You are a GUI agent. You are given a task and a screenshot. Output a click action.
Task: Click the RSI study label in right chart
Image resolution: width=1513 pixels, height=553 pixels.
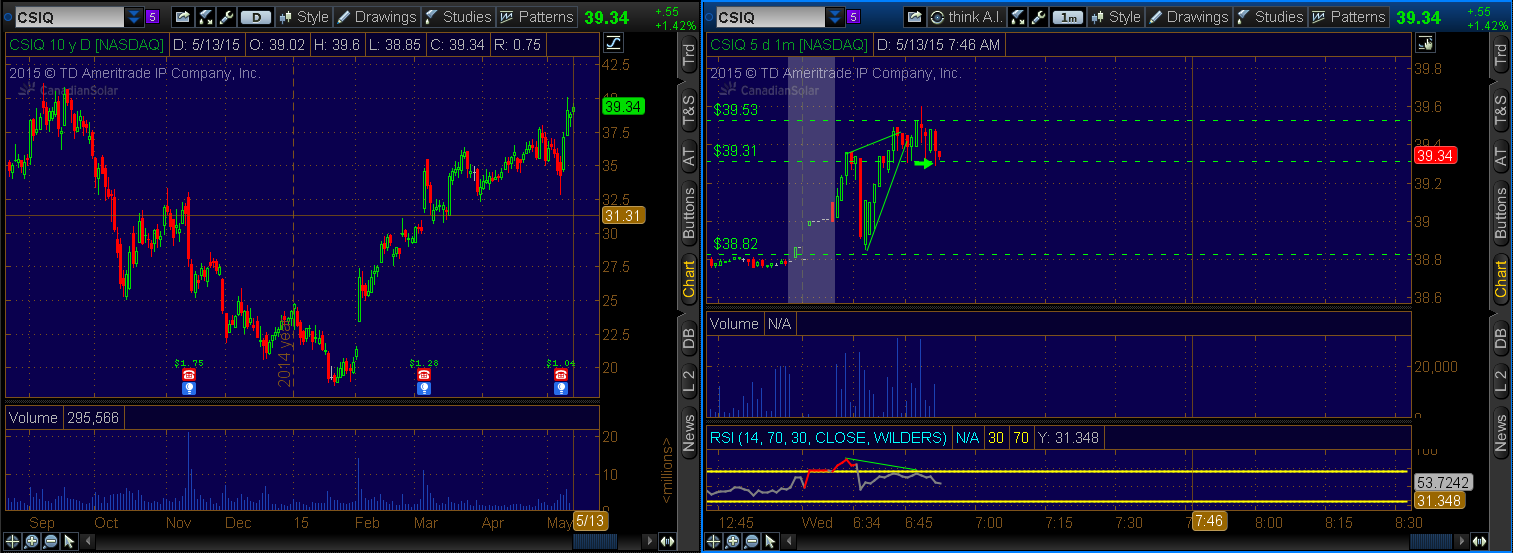pyautogui.click(x=828, y=437)
